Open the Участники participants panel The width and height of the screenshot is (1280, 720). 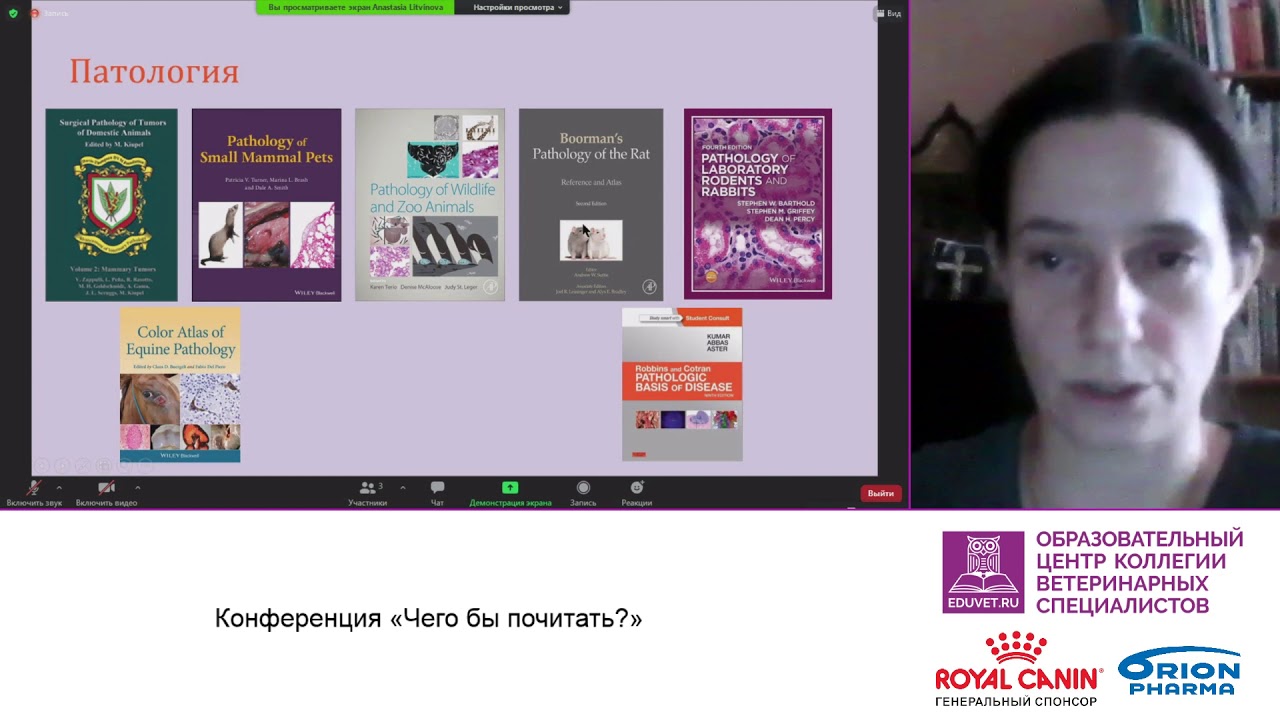click(368, 493)
